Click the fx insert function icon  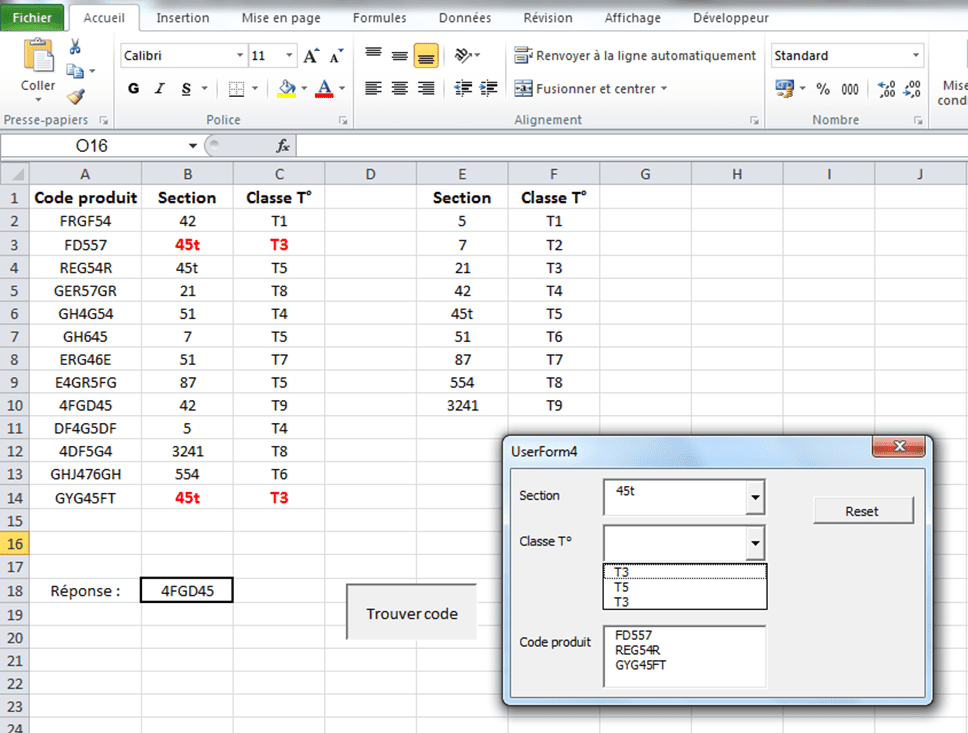(x=283, y=146)
